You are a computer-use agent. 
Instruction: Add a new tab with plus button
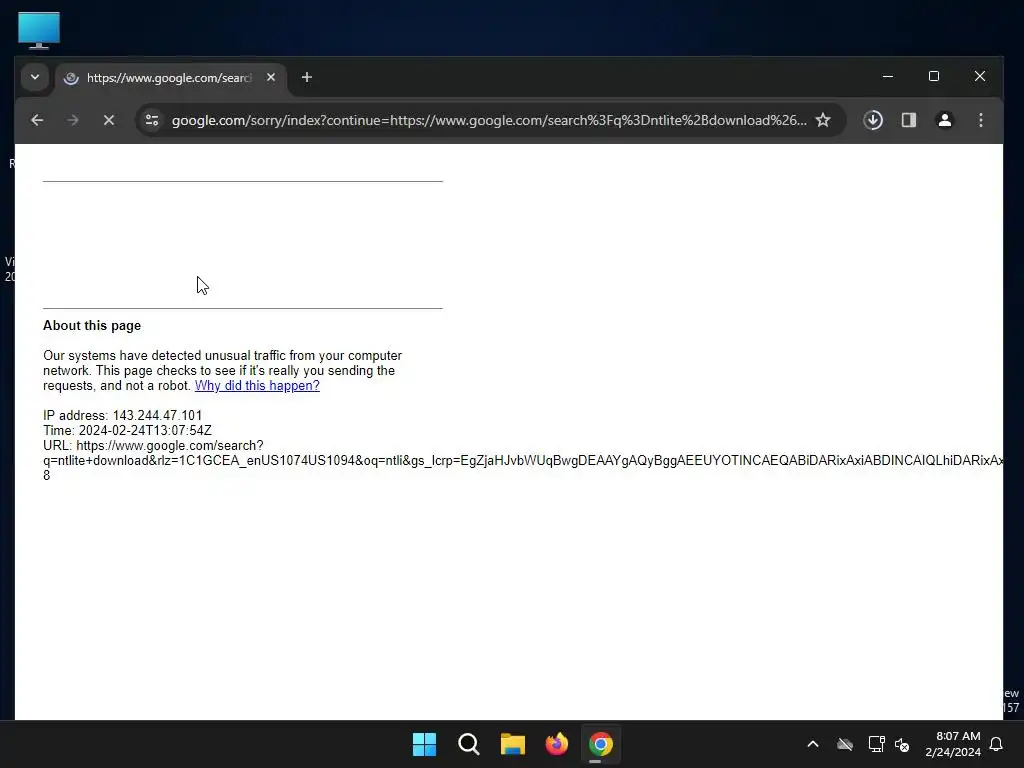307,77
